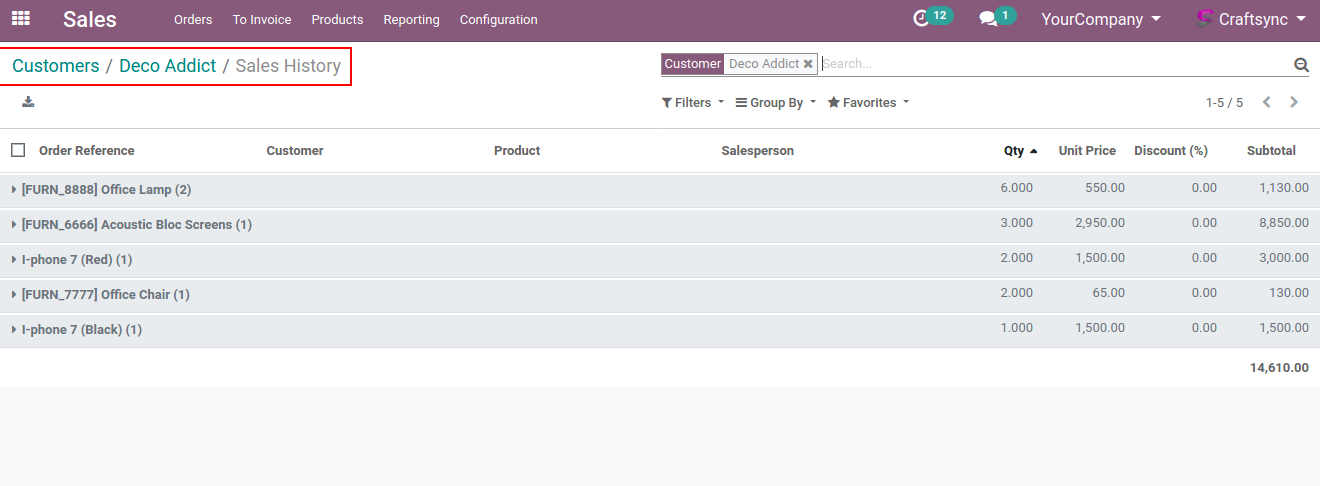The width and height of the screenshot is (1320, 486).
Task: Tick the select all rows checkbox
Action: 18,150
